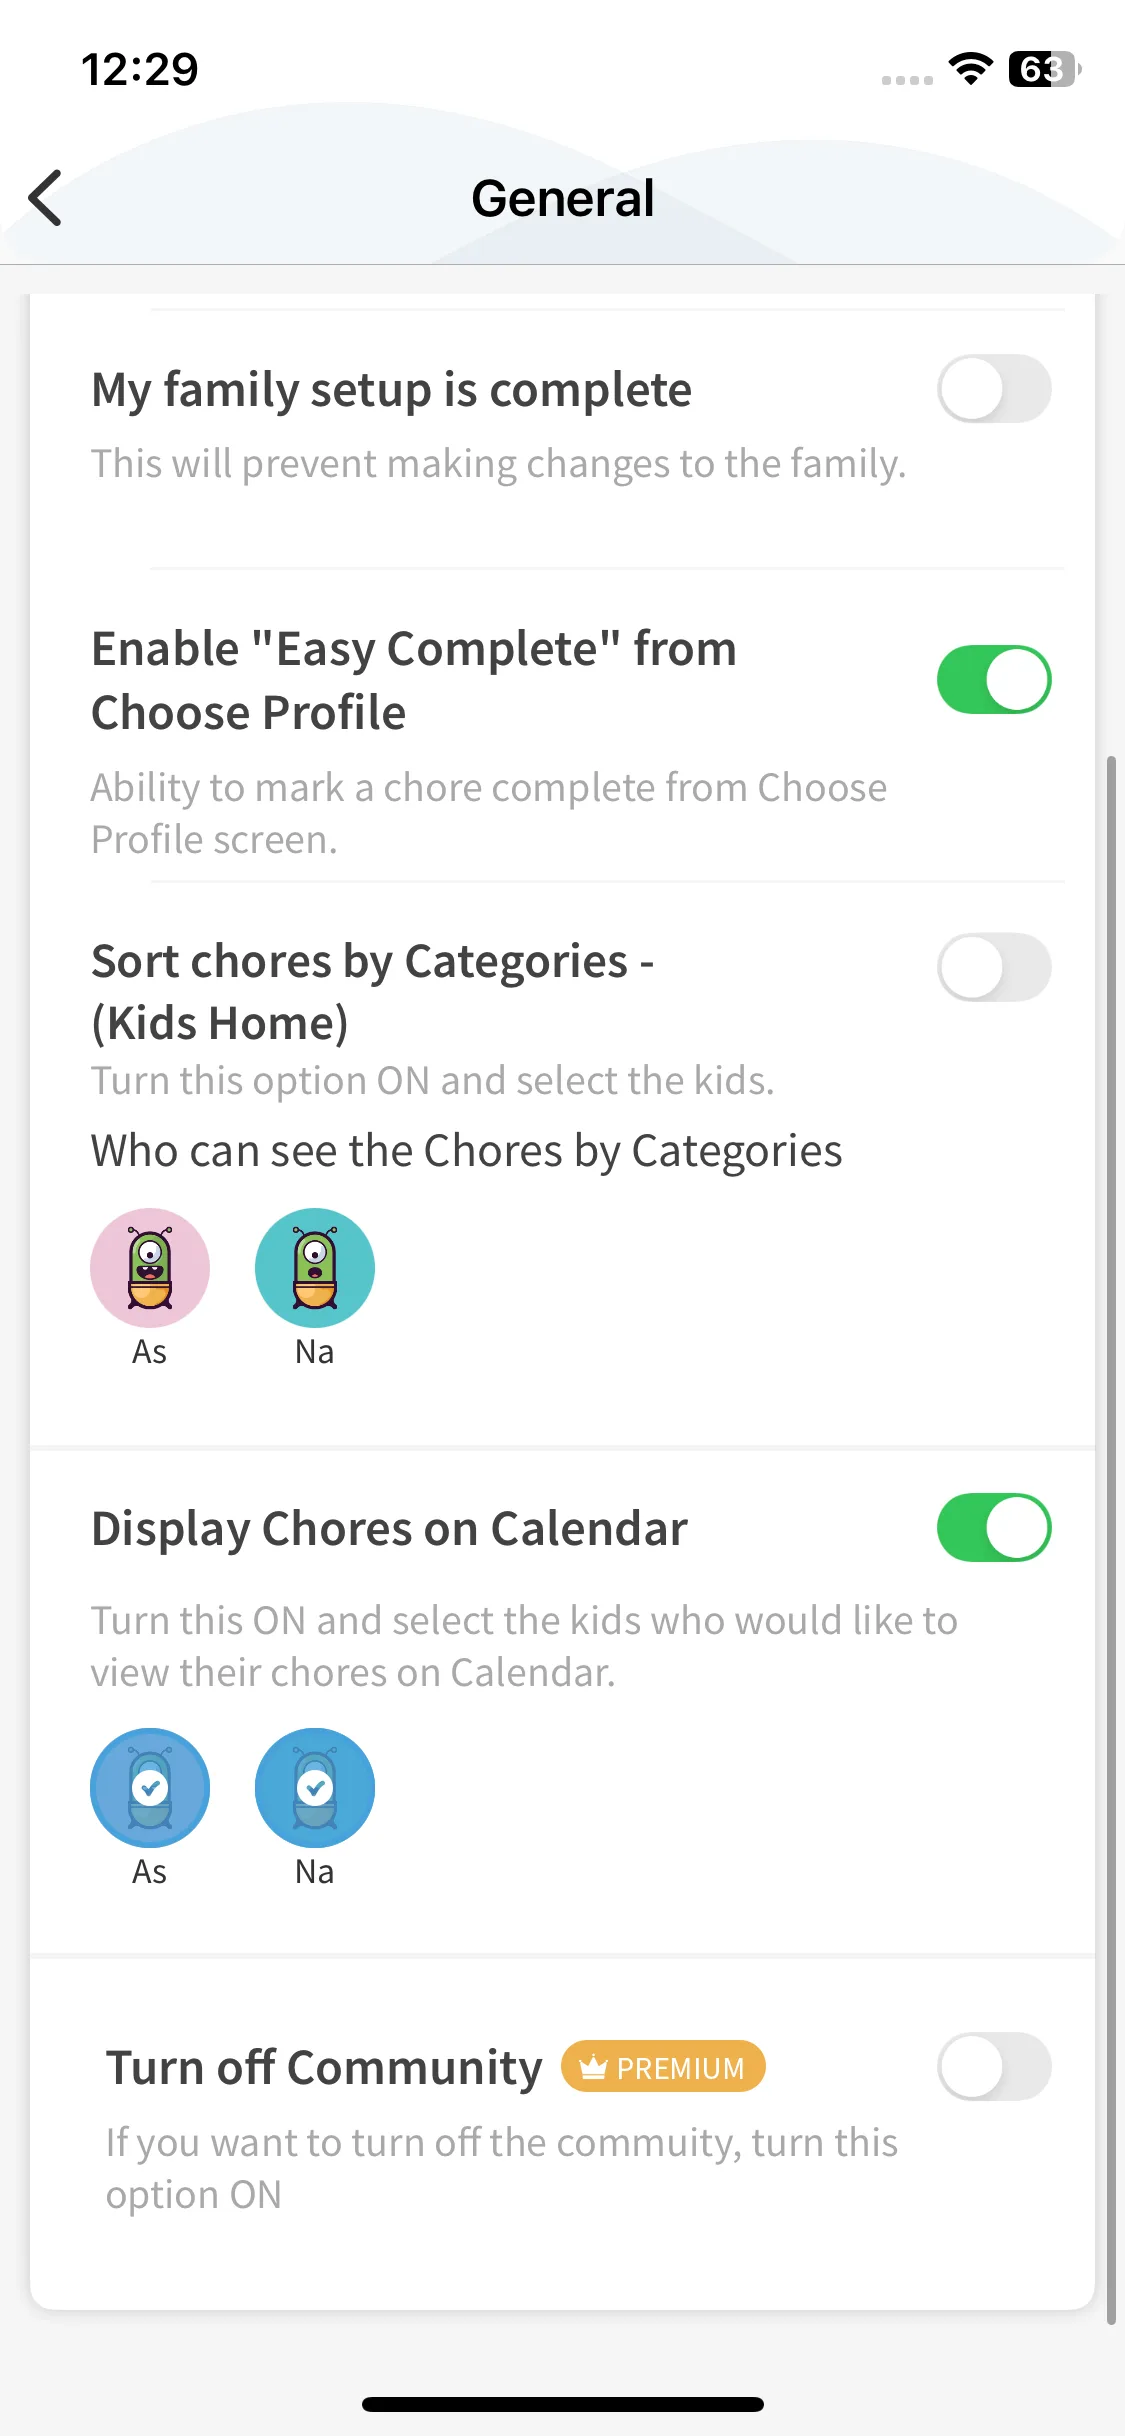Tap the Turn off Community label
This screenshot has width=1125, height=2436.
pos(324,2067)
